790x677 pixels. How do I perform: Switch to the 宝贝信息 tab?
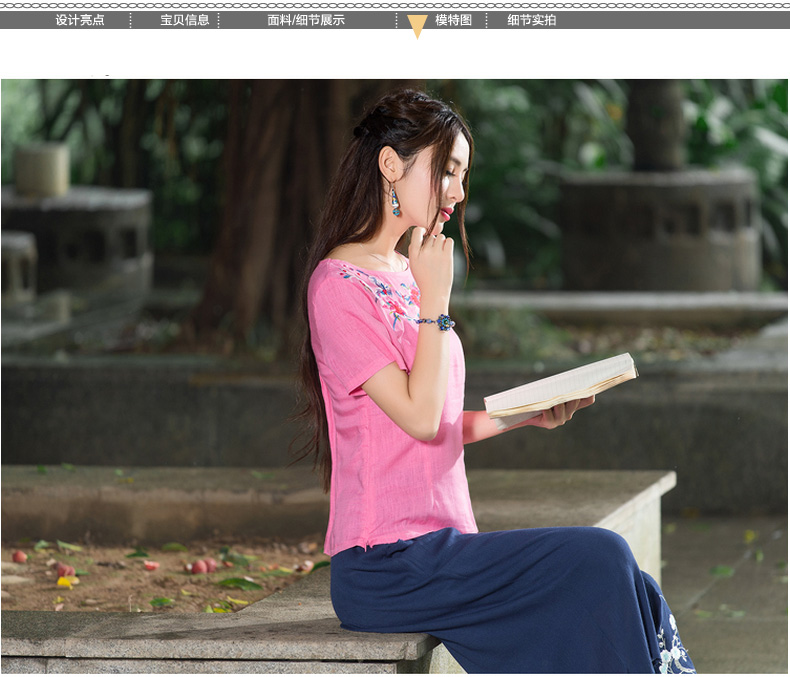[185, 20]
